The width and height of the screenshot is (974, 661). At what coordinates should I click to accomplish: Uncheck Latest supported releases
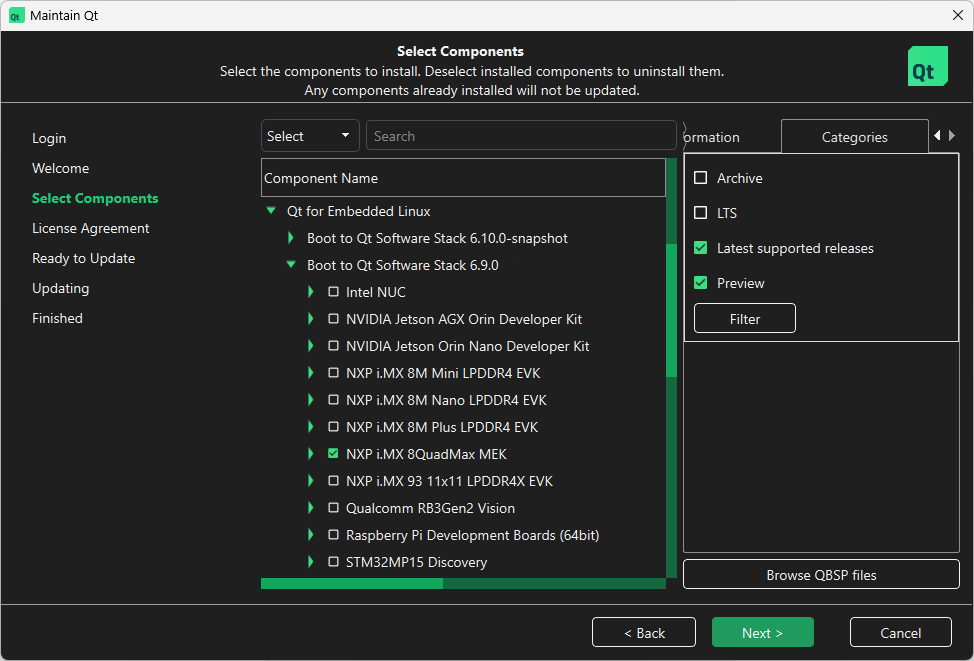(701, 248)
